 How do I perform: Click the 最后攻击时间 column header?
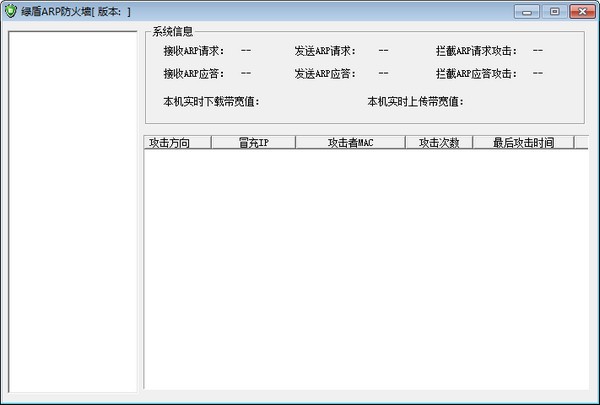pos(523,143)
